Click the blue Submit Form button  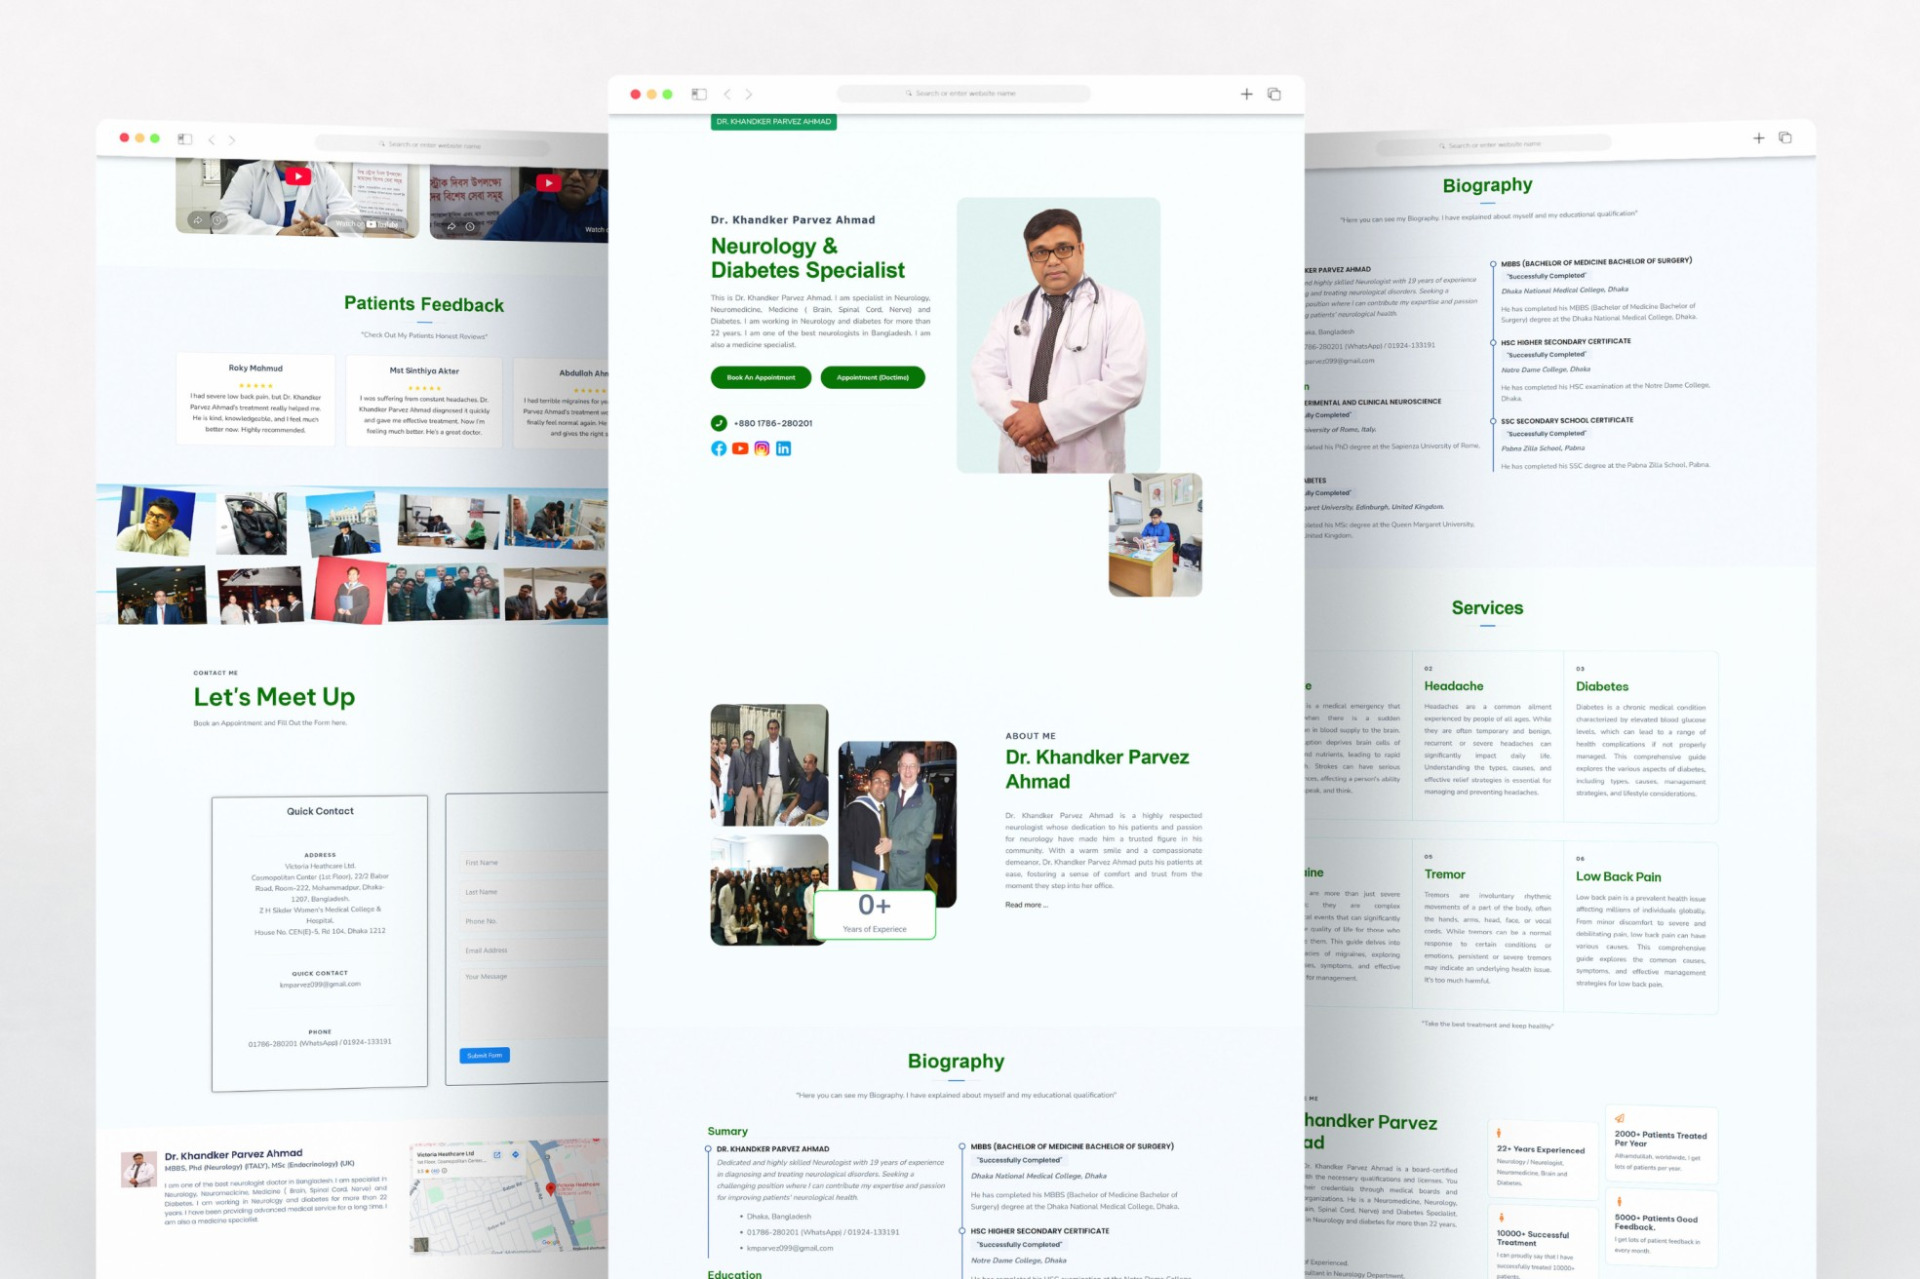click(x=485, y=1055)
